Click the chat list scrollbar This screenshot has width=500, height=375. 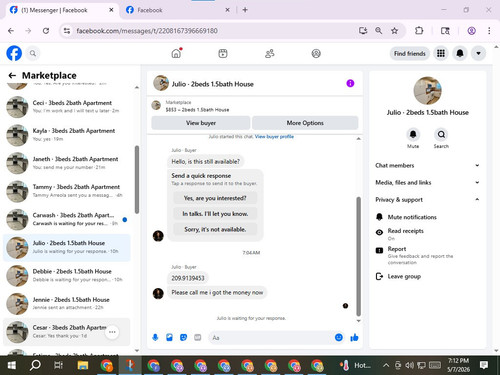[x=137, y=179]
